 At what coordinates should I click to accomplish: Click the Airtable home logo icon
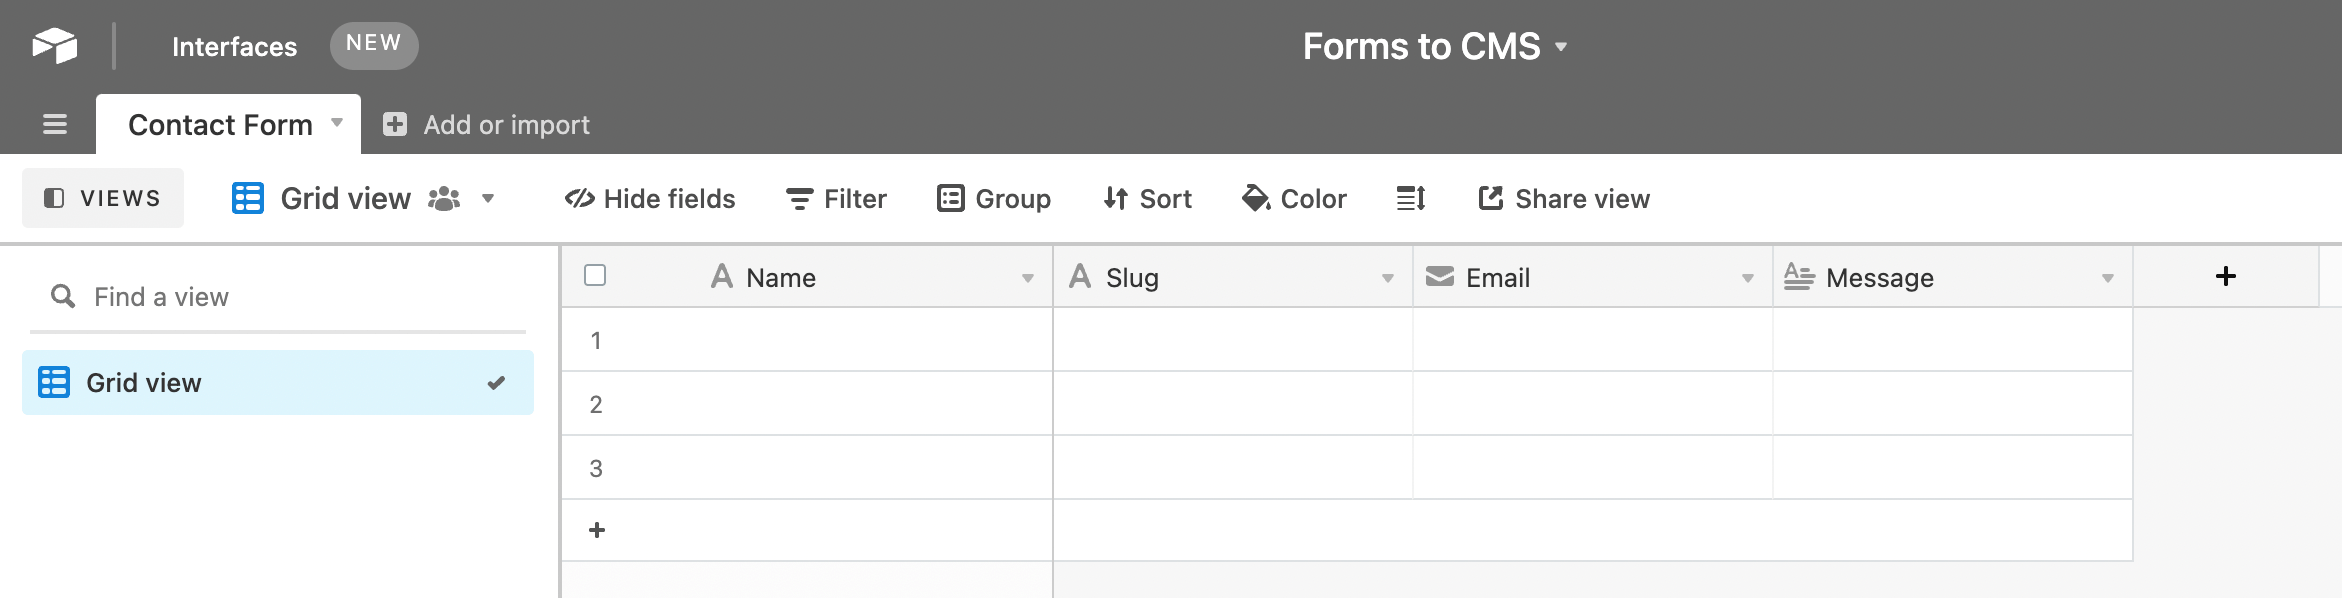[54, 46]
